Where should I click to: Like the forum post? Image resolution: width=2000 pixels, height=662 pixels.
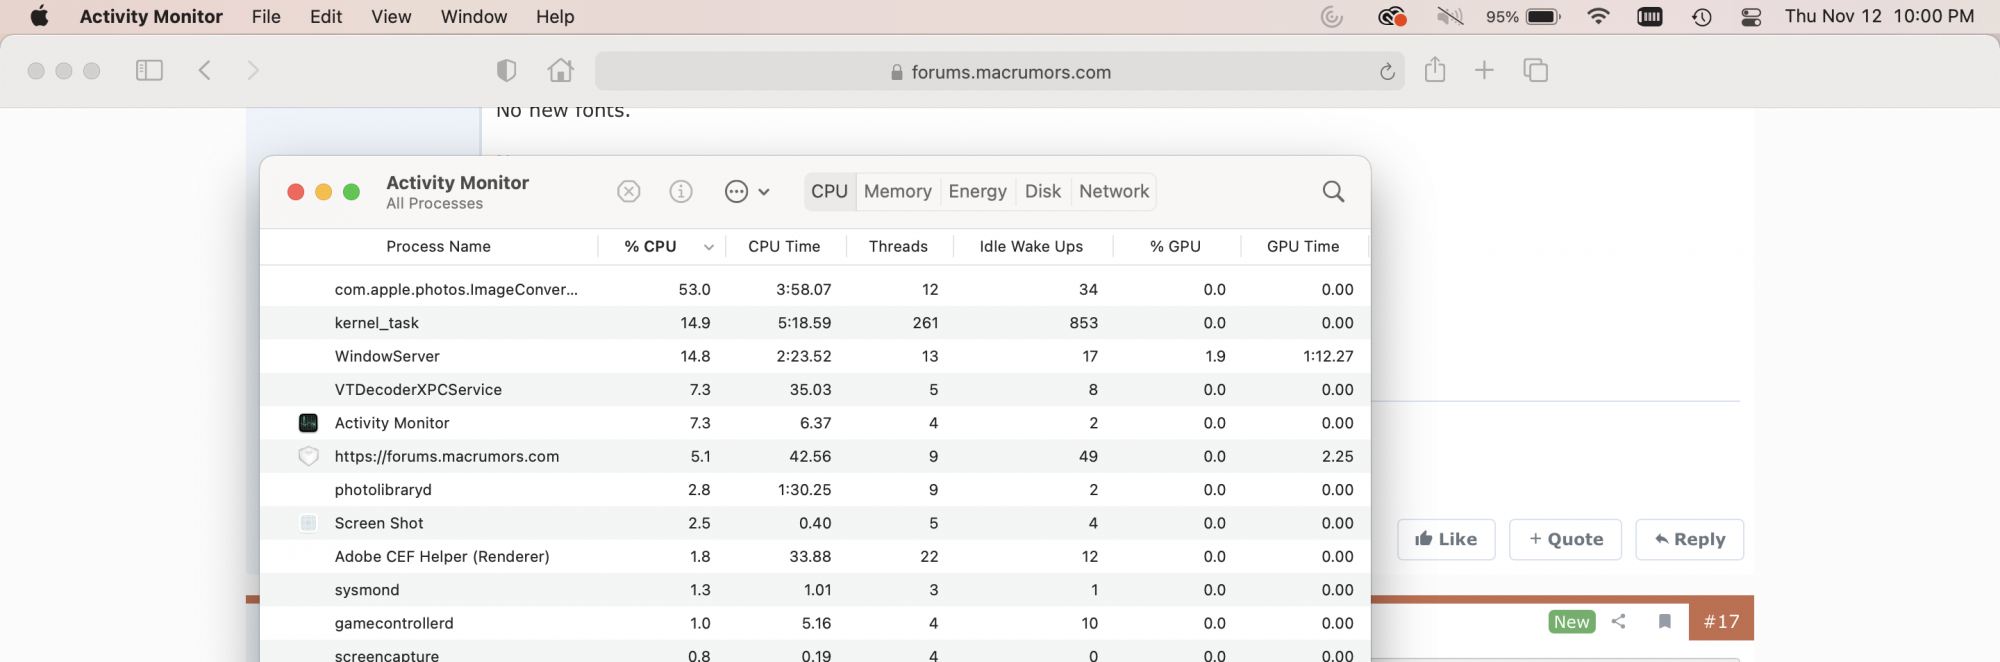(x=1446, y=539)
